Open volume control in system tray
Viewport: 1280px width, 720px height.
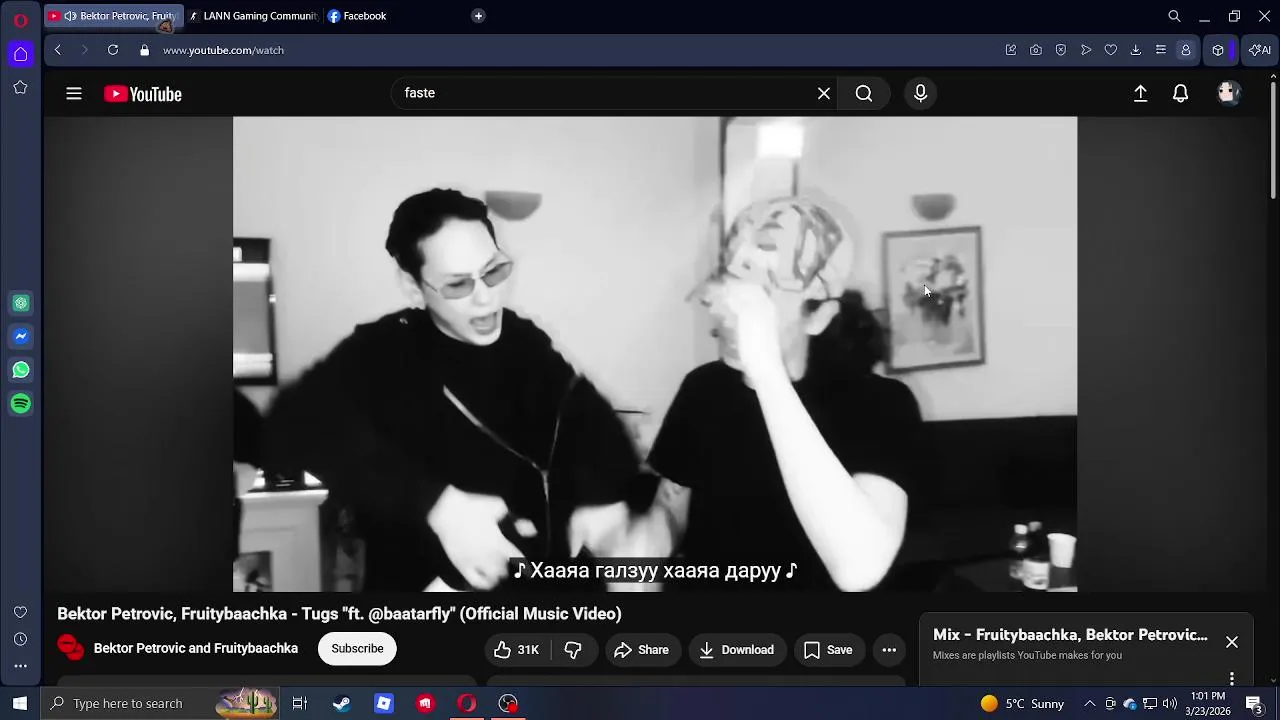click(x=1170, y=703)
